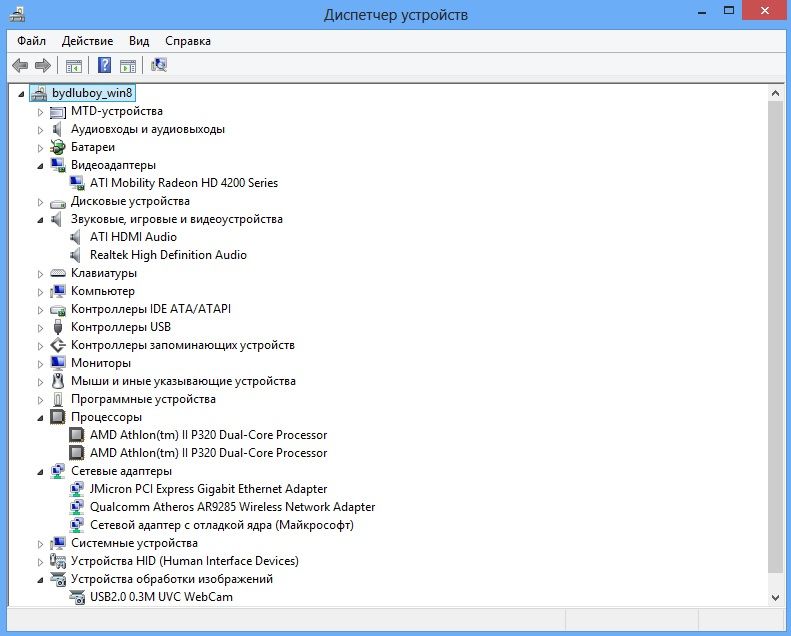This screenshot has width=791, height=636.
Task: Click the Батареи battery icon
Action: (x=58, y=147)
